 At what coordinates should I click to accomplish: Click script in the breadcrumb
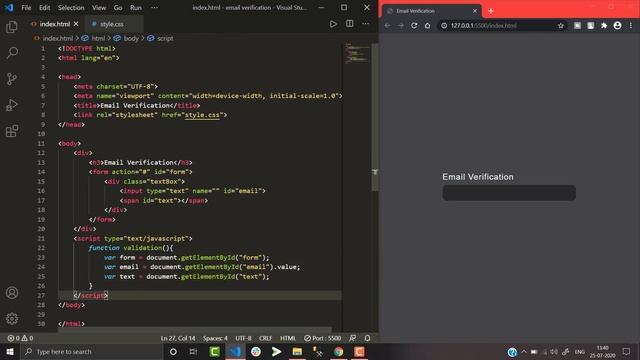(165, 38)
